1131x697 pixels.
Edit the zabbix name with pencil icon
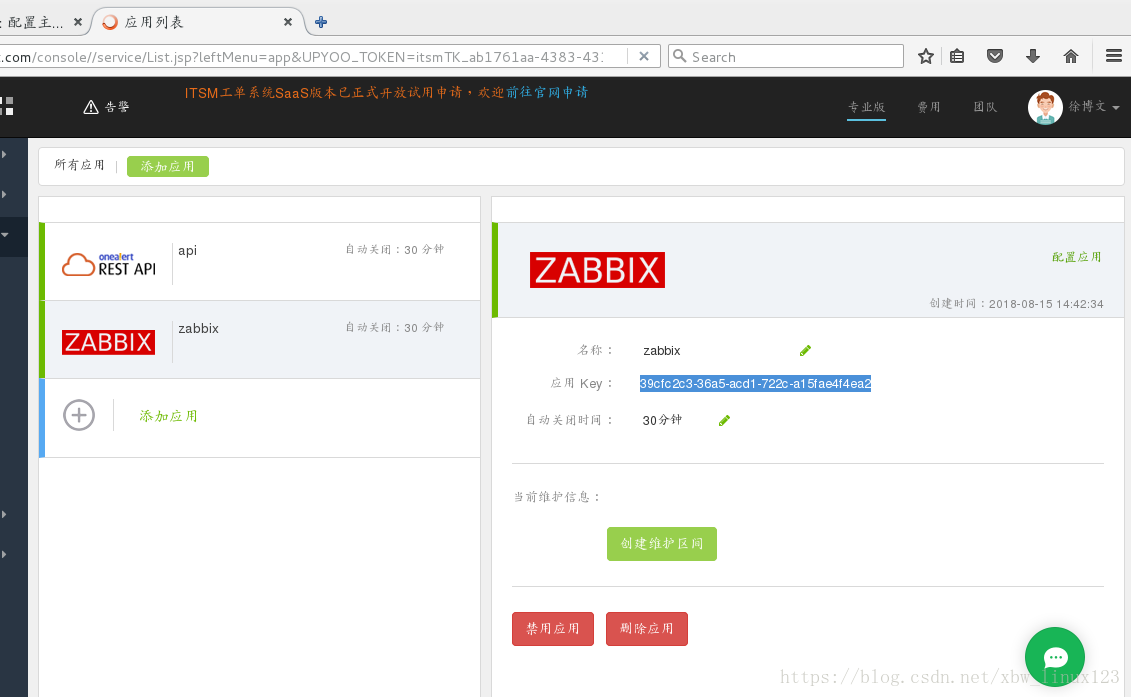805,351
